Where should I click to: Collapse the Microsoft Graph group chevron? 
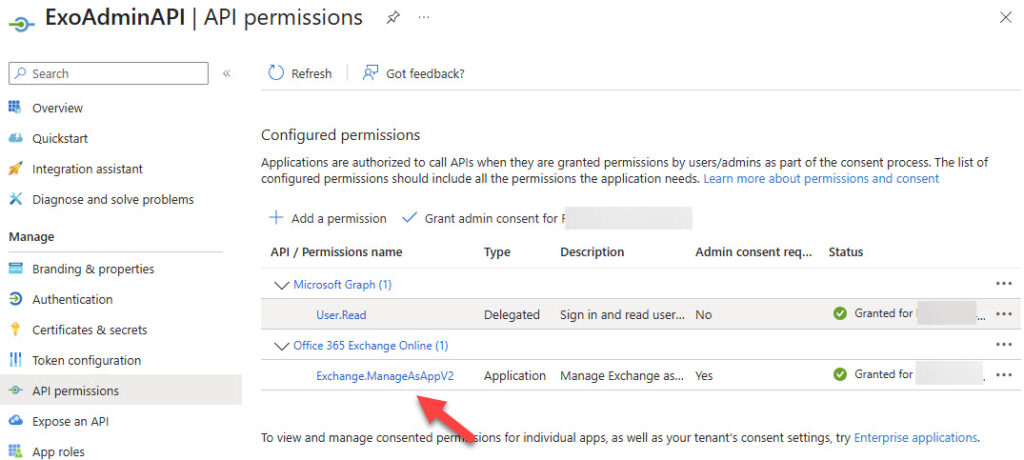pyautogui.click(x=282, y=285)
